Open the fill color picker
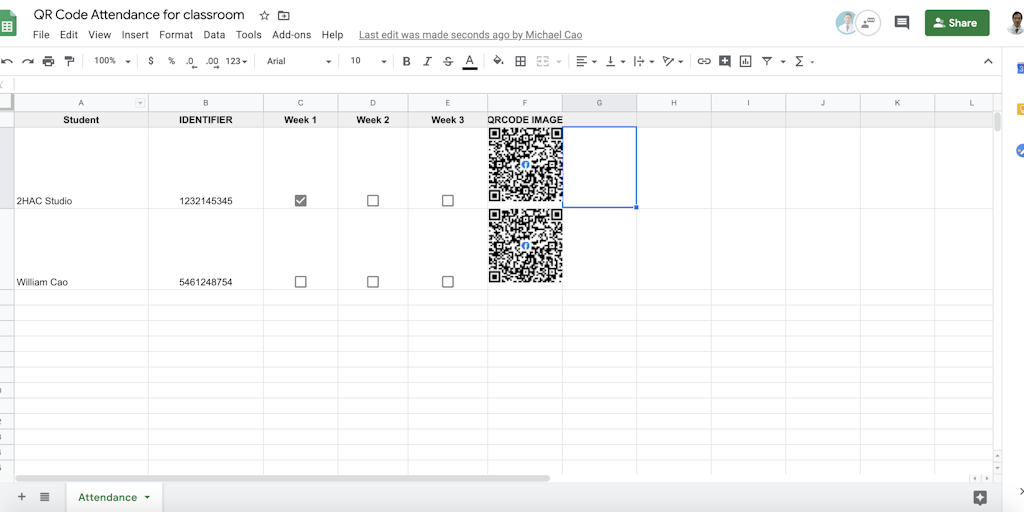 [498, 61]
